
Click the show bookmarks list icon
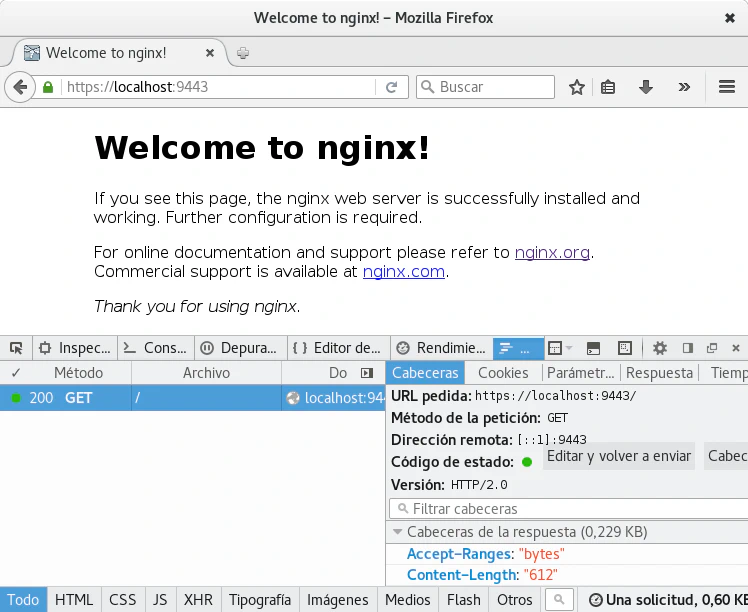(x=608, y=87)
